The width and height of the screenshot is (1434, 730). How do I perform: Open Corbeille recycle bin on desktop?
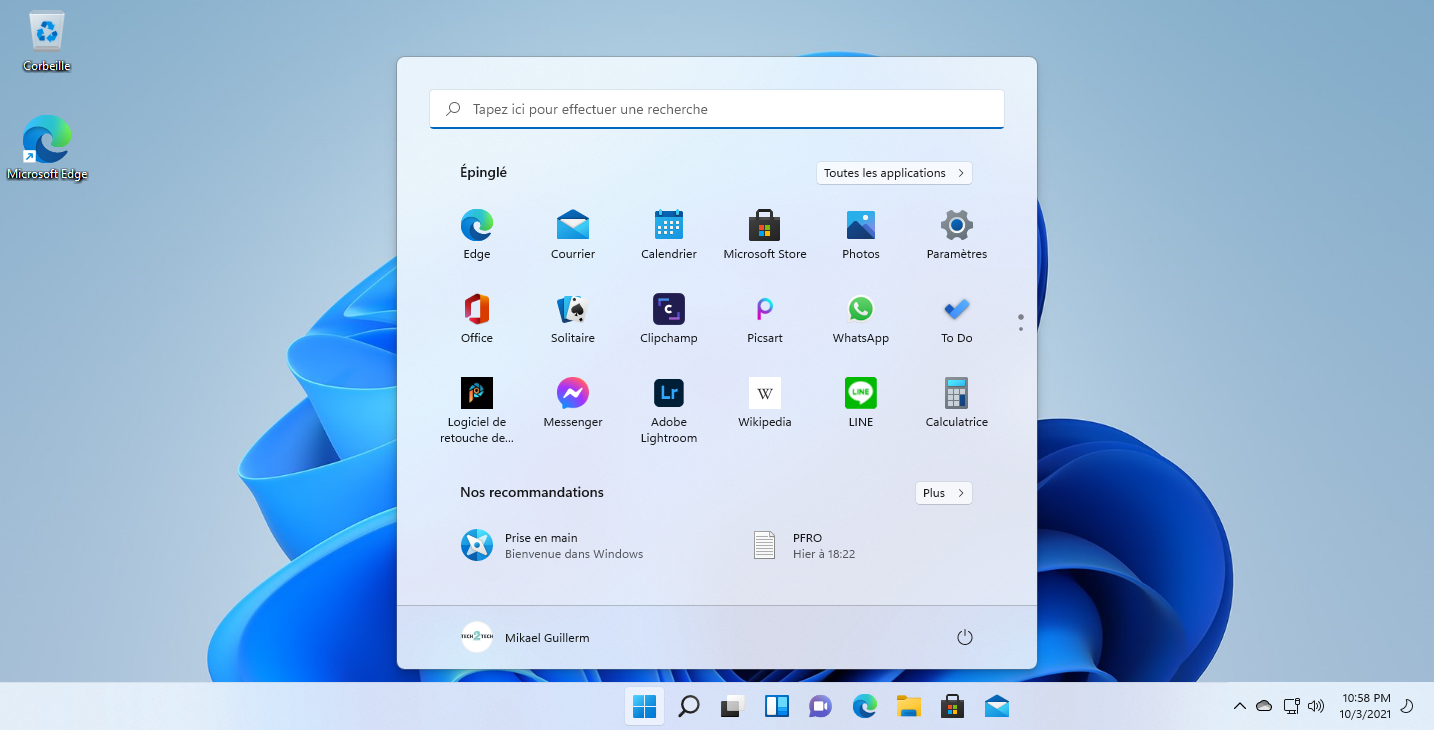[47, 42]
